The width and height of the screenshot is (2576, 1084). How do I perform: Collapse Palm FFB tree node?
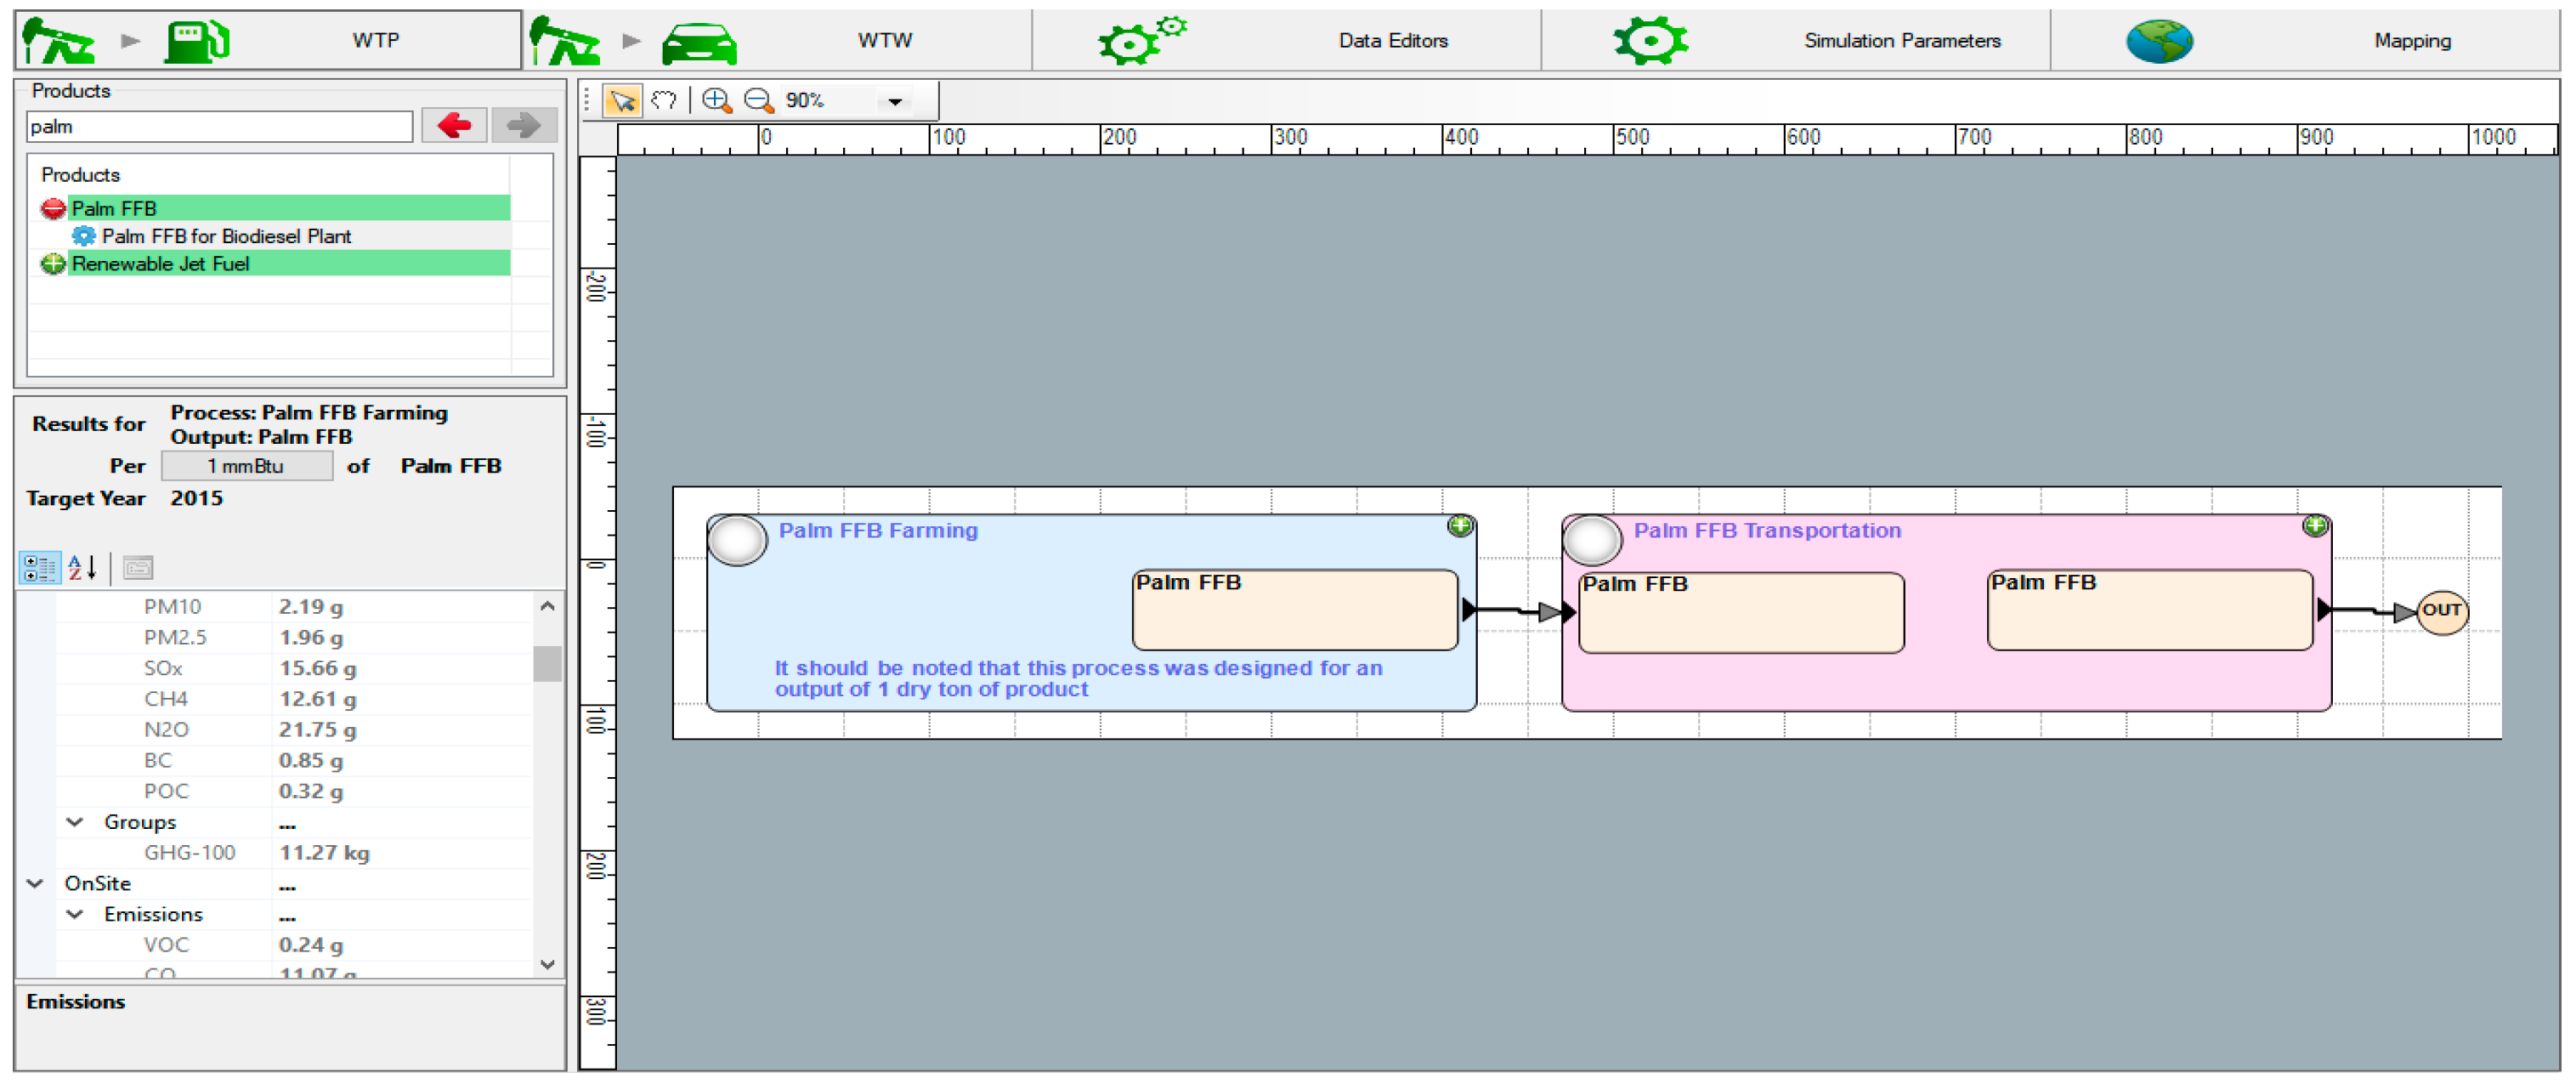coord(53,209)
